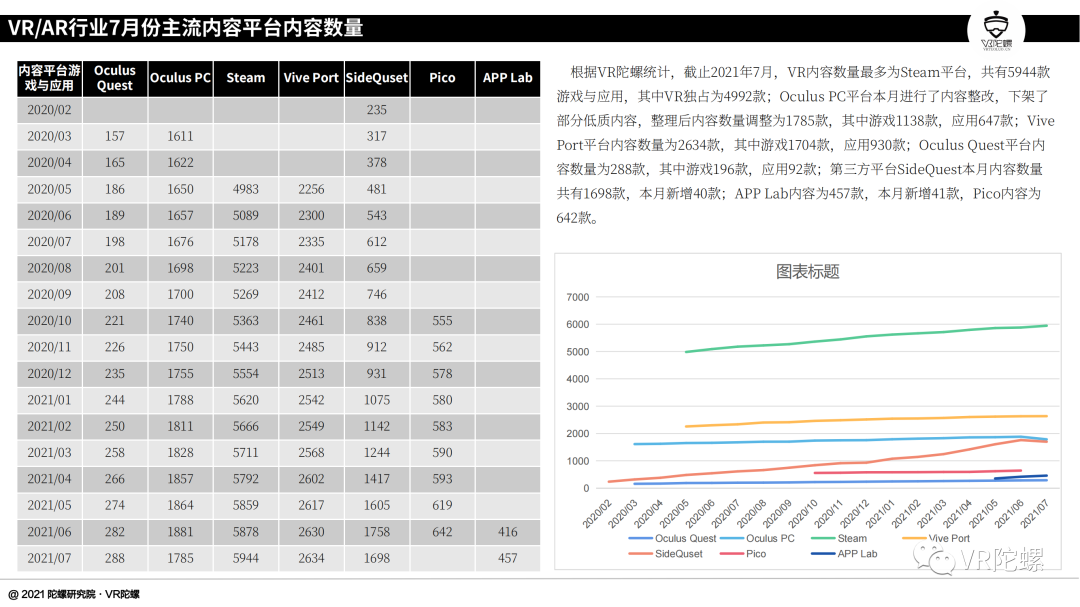The width and height of the screenshot is (1080, 607).
Task: Select the "7000" y-axis label on the chart
Action: tap(578, 297)
